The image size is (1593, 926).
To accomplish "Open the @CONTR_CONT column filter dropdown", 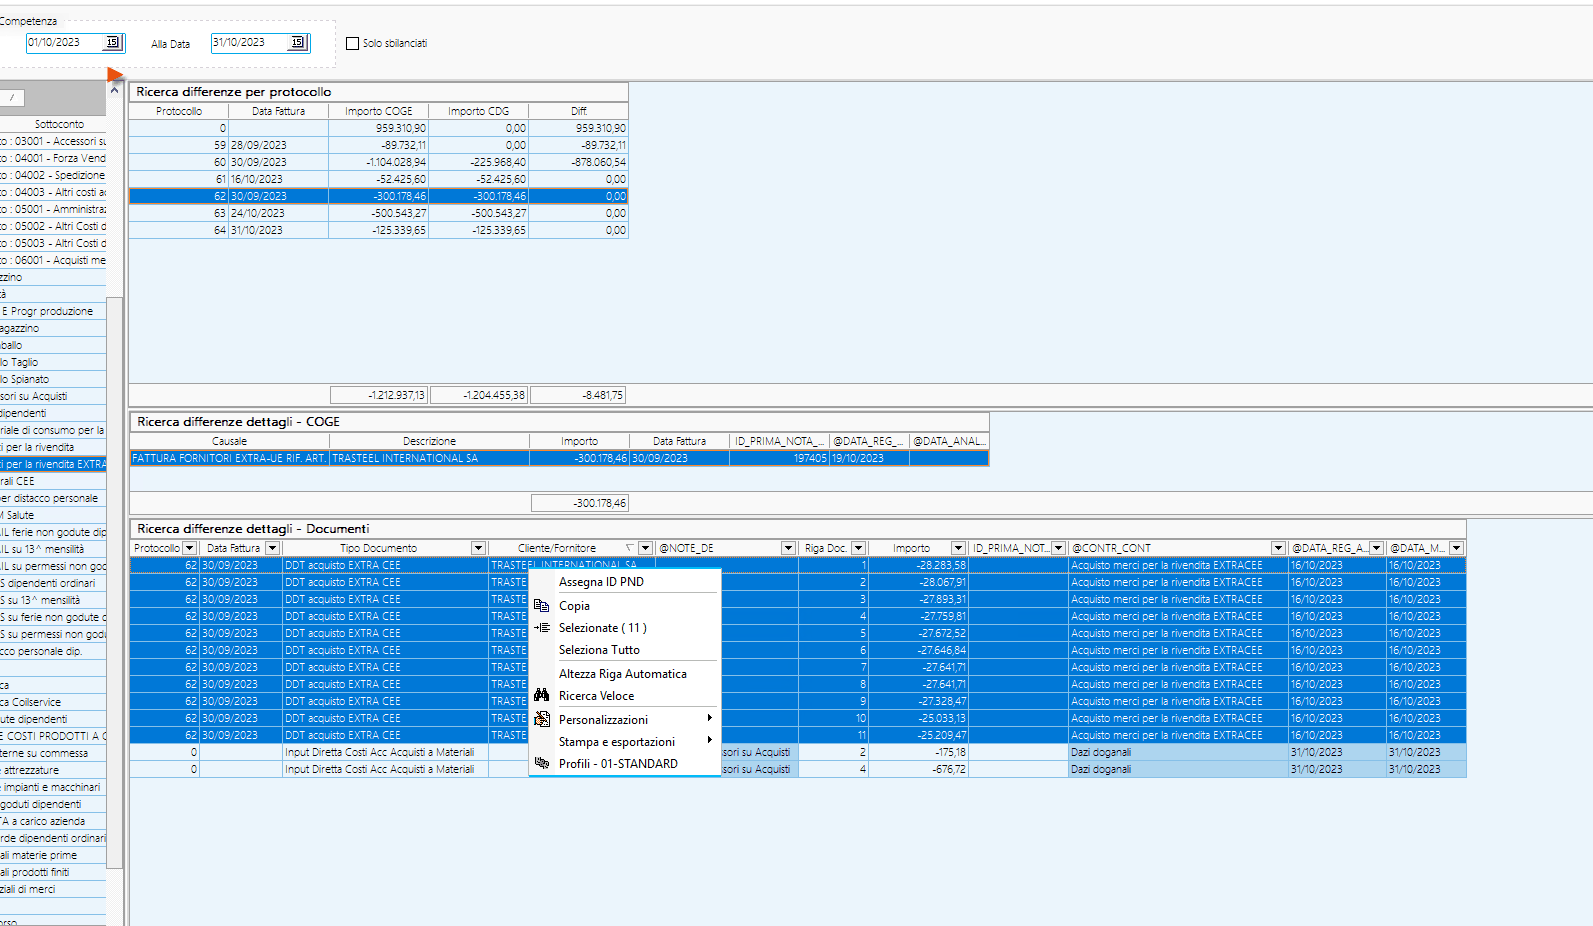I will tap(1278, 548).
